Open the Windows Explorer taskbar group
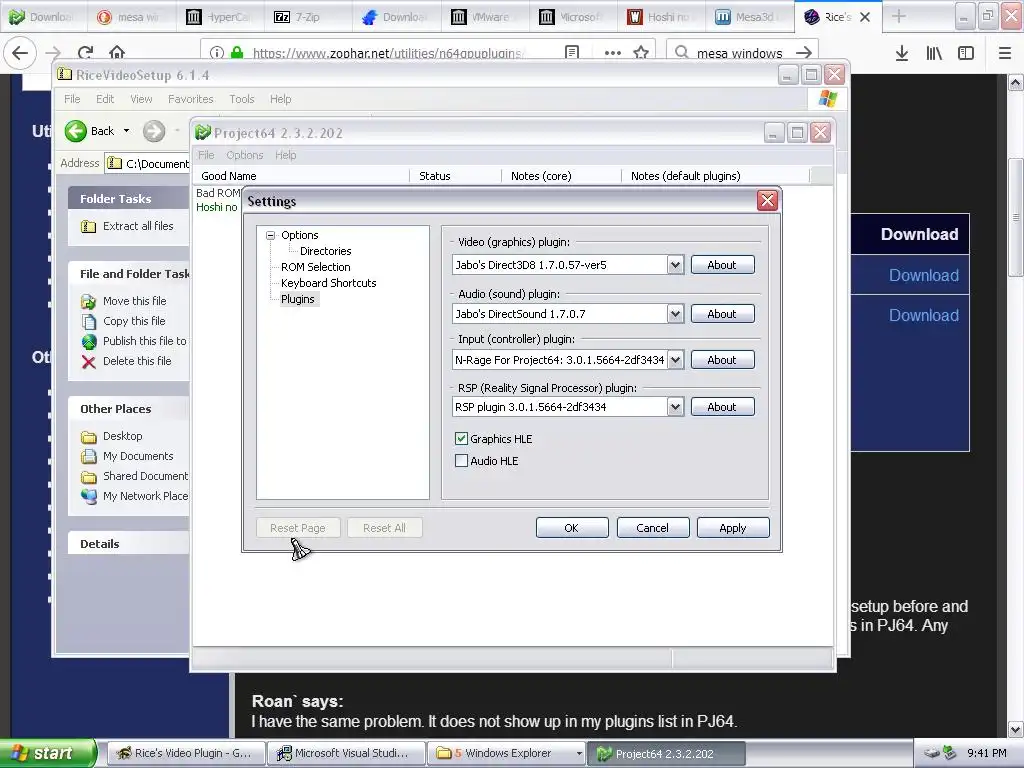The height and width of the screenshot is (768, 1024). pos(507,754)
